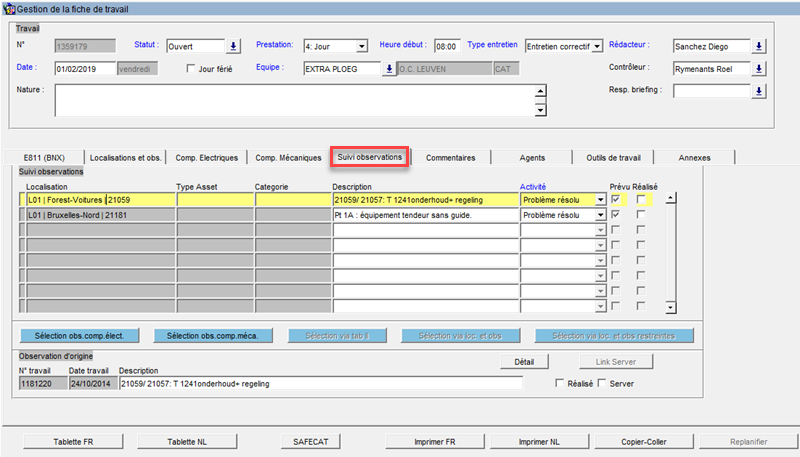Tick the Réalisé checkbox under Observation d'origine
This screenshot has height=457, width=800.
pos(560,383)
